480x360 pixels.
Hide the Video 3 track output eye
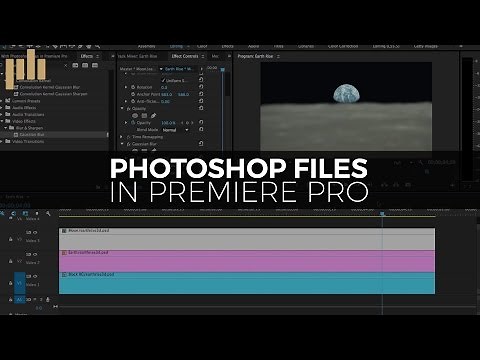tap(35, 232)
